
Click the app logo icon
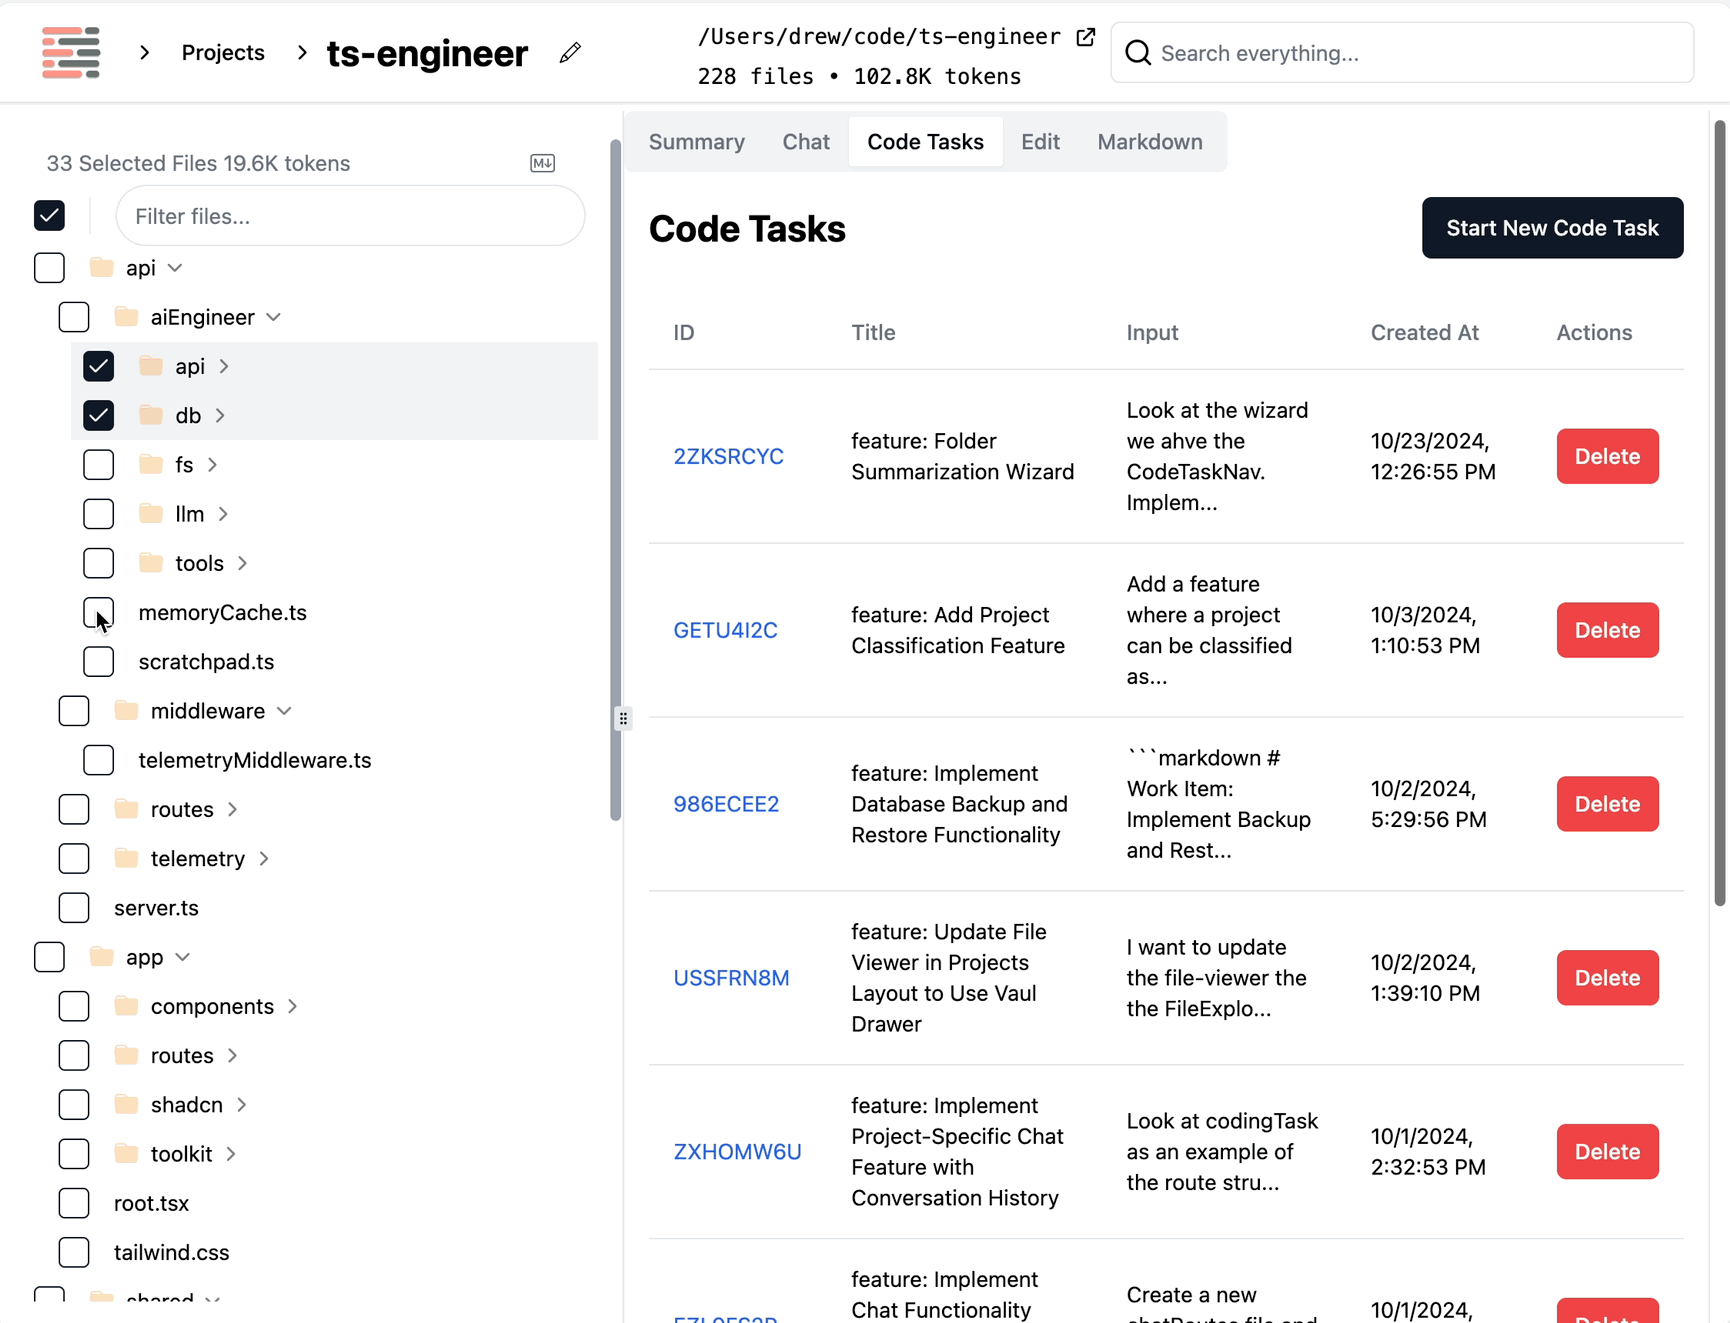(x=71, y=52)
